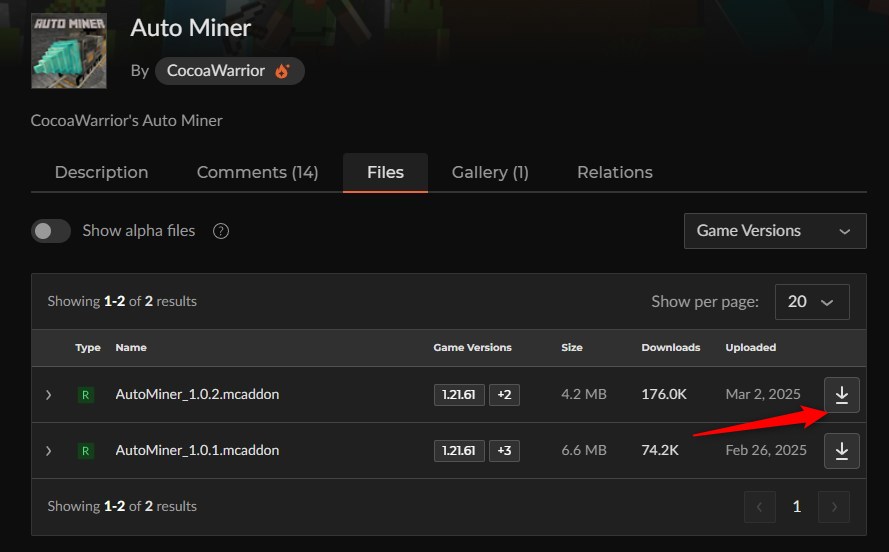Screen dimensions: 889x552
Task: Download AutoMiner_1.0.1.mcaddon file
Action: pyautogui.click(x=841, y=451)
